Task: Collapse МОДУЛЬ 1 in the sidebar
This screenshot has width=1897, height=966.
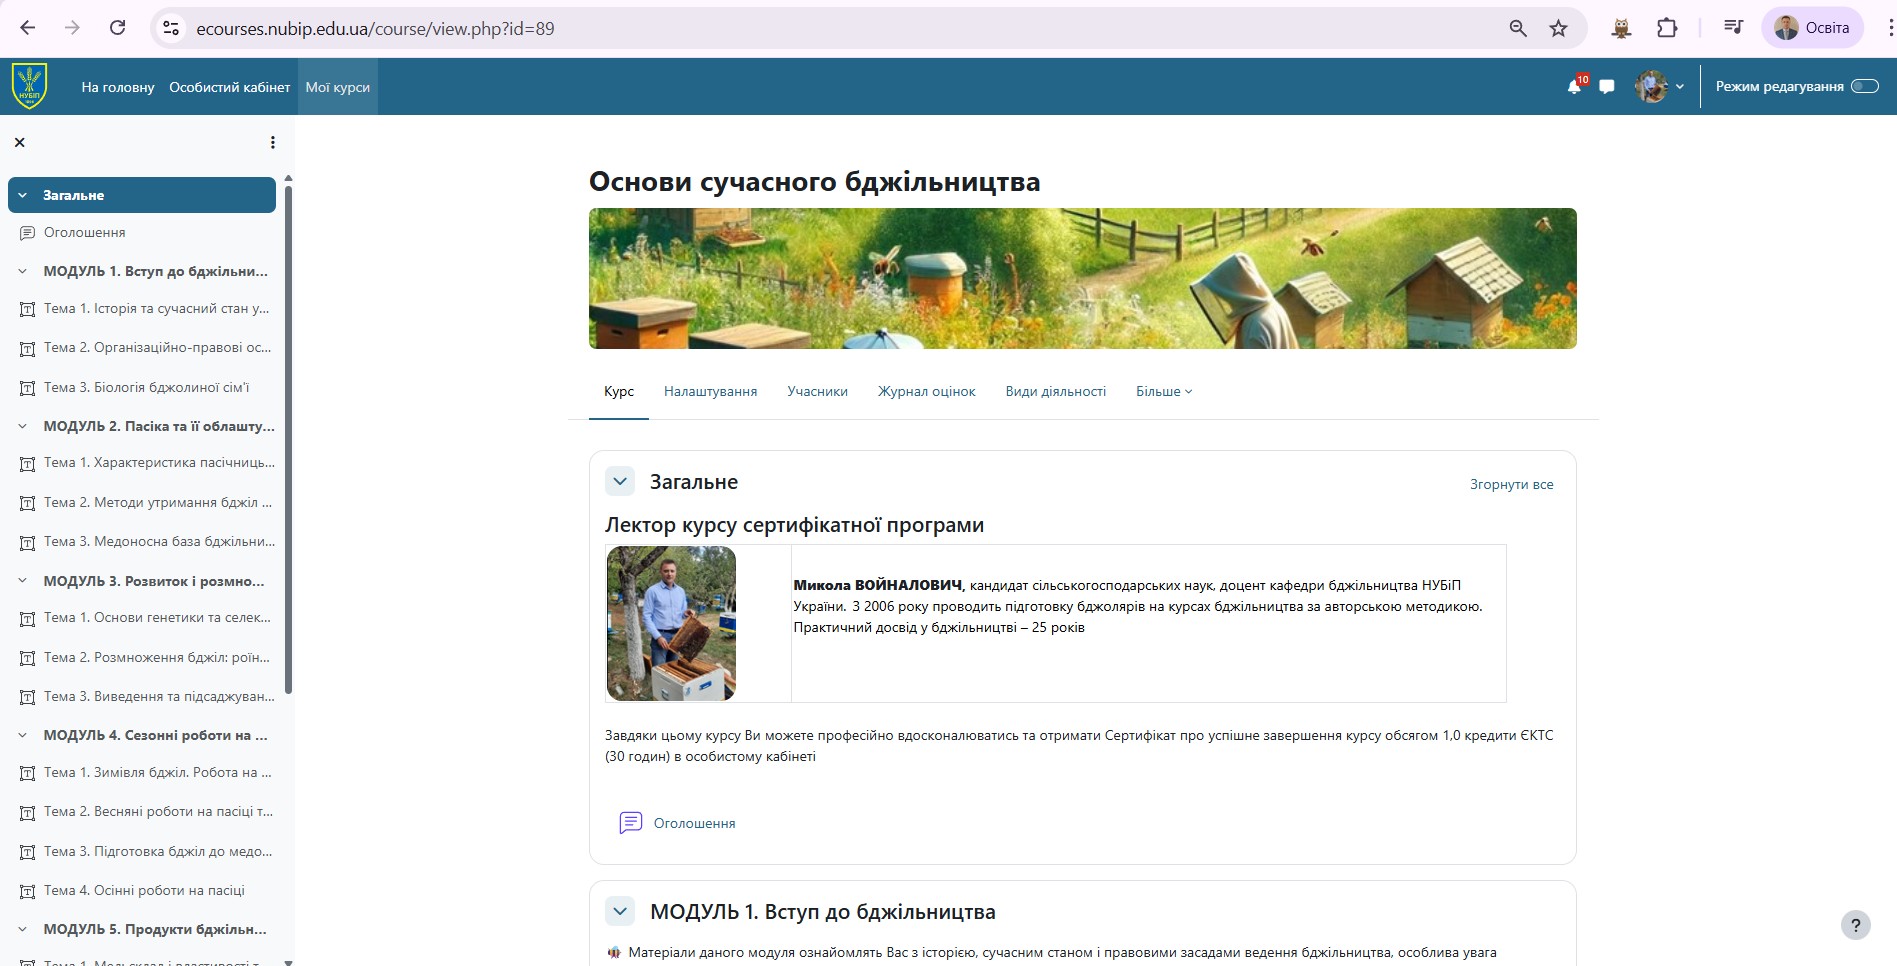Action: coord(22,271)
